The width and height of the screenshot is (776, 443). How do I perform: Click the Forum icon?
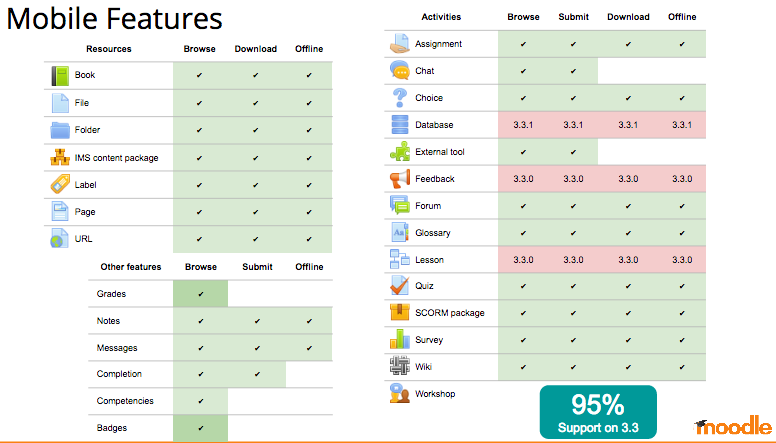pyautogui.click(x=399, y=204)
